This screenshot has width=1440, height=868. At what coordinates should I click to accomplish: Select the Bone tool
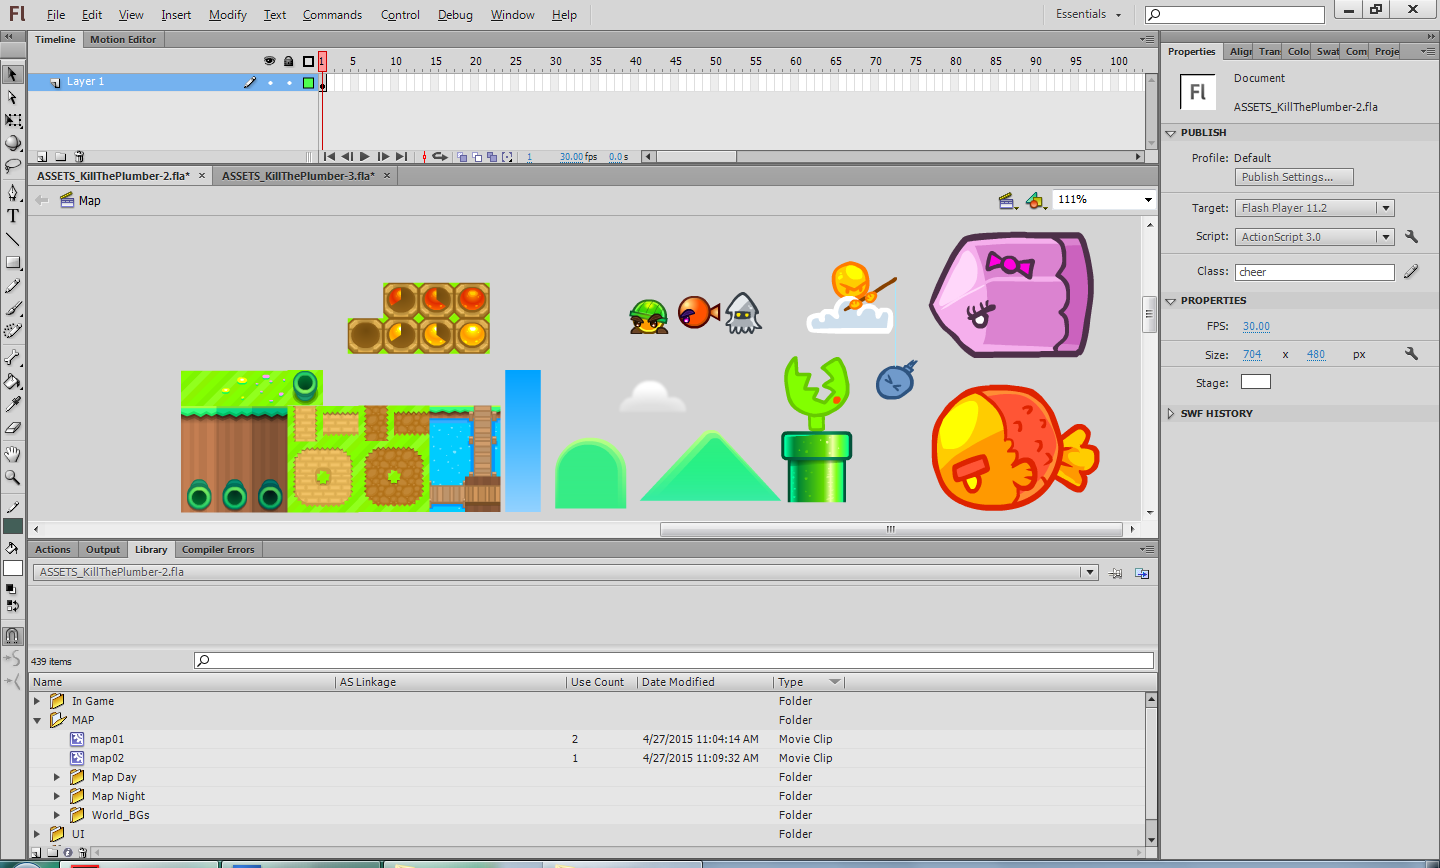click(13, 357)
